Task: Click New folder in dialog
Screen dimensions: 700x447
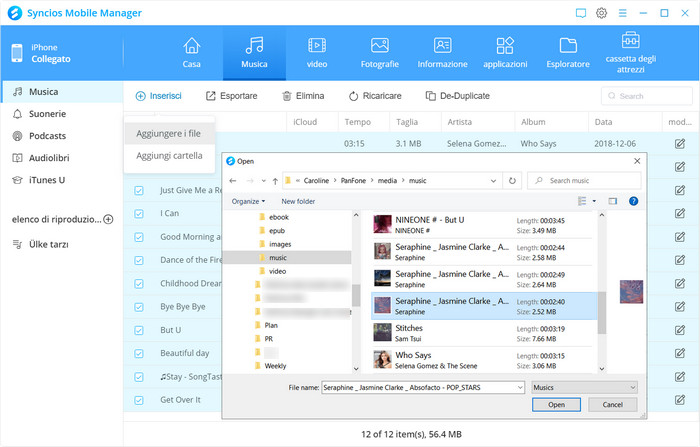Action: click(x=298, y=201)
